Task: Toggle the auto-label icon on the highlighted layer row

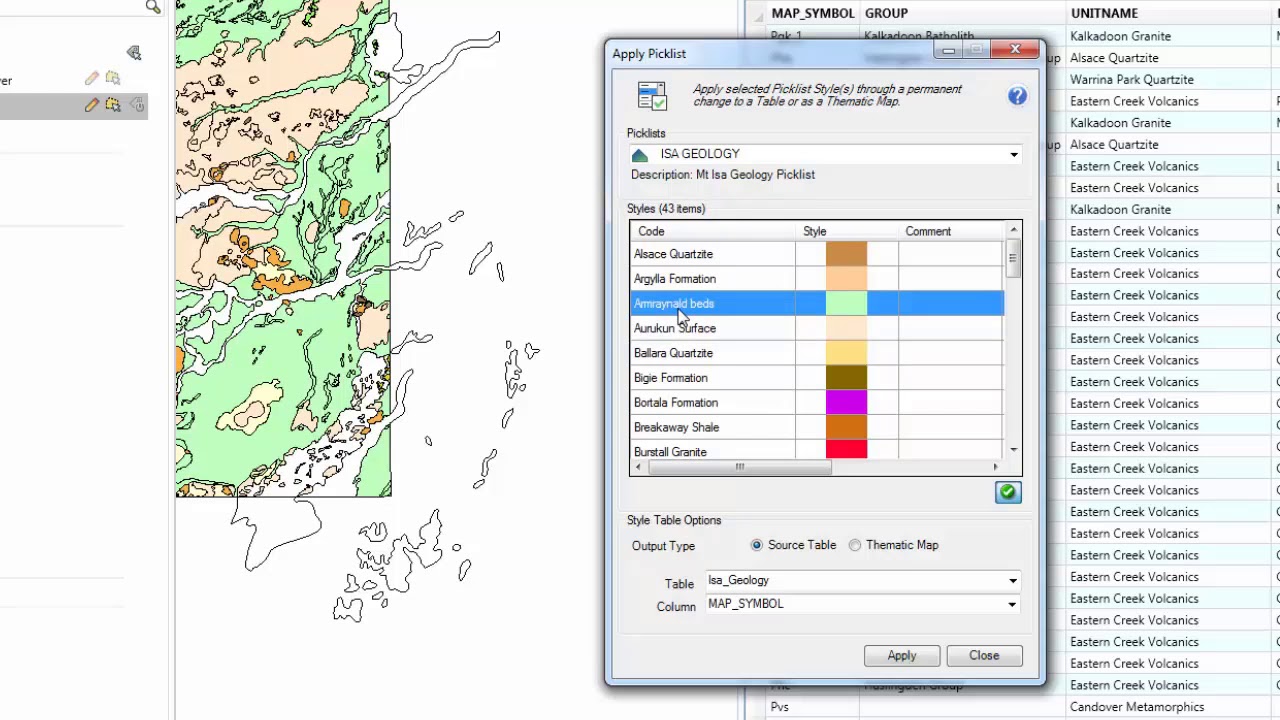Action: click(x=137, y=105)
